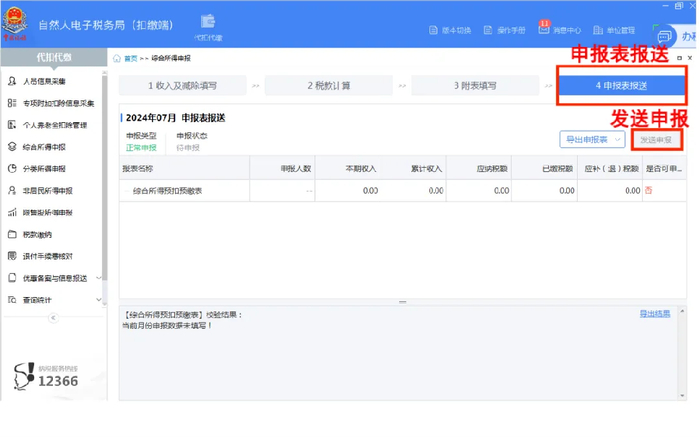This screenshot has width=700, height=438.
Task: Open 分类所得申报 in the sidebar
Action: (44, 168)
